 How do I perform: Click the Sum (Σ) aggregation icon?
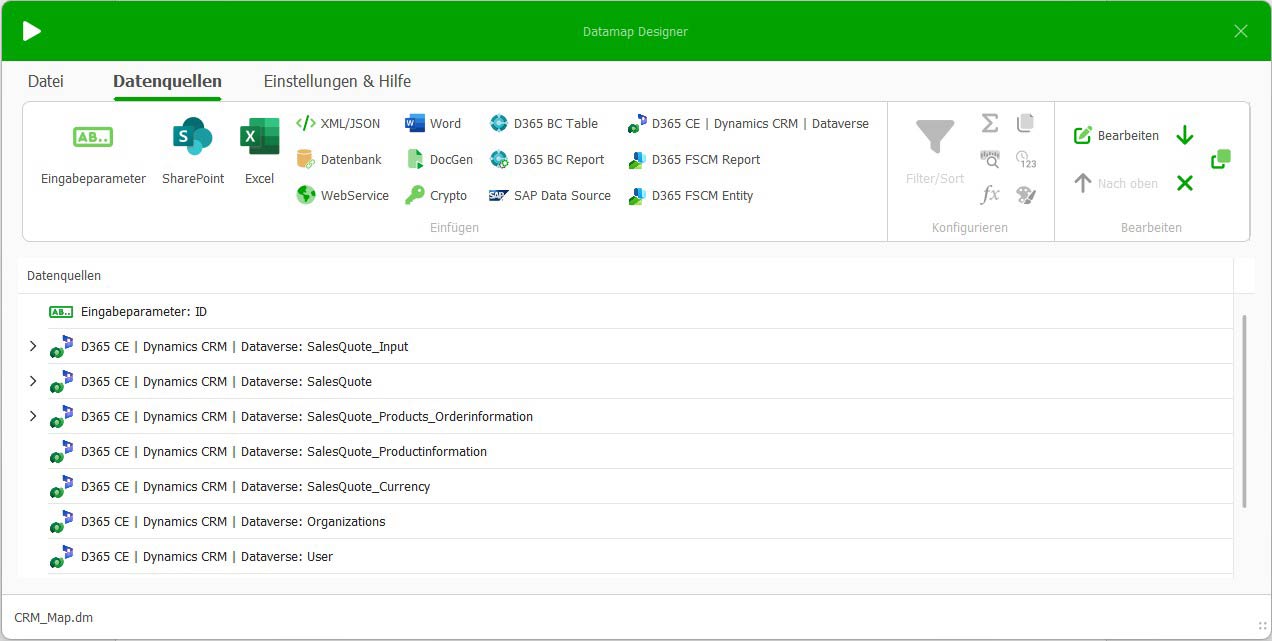[989, 123]
